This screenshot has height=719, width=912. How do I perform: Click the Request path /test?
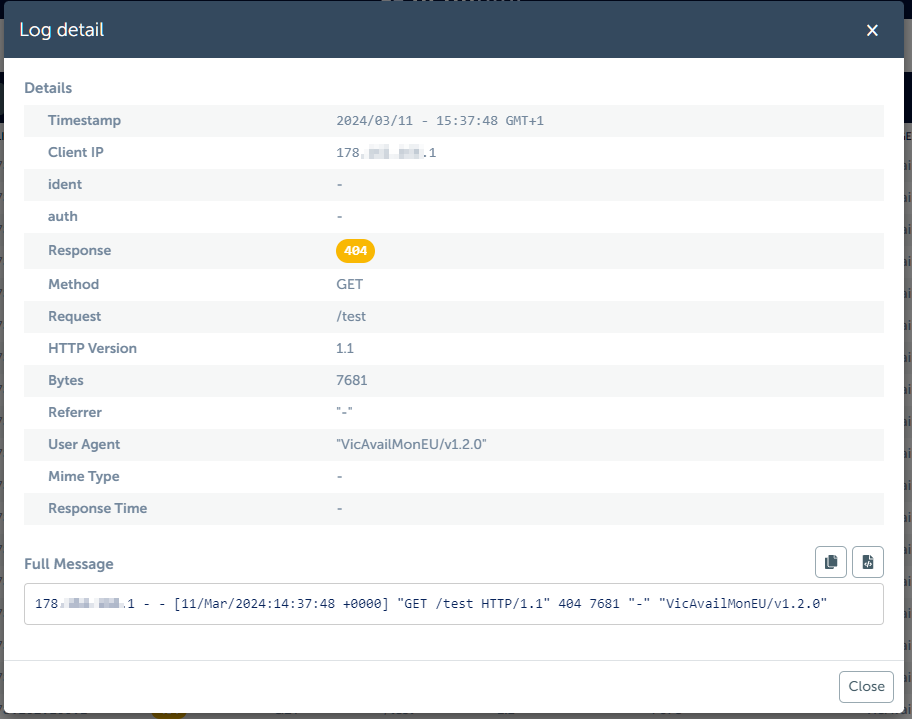coord(352,316)
